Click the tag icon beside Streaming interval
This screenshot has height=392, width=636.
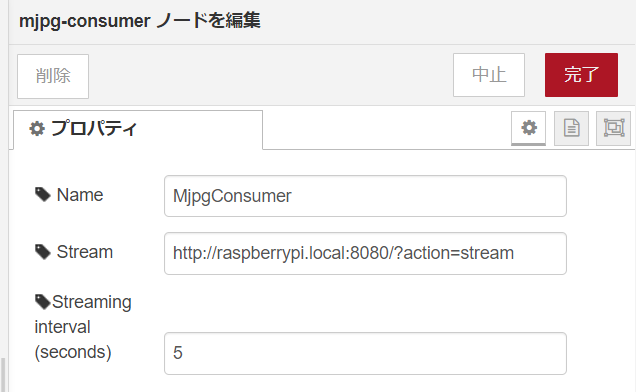pos(43,302)
